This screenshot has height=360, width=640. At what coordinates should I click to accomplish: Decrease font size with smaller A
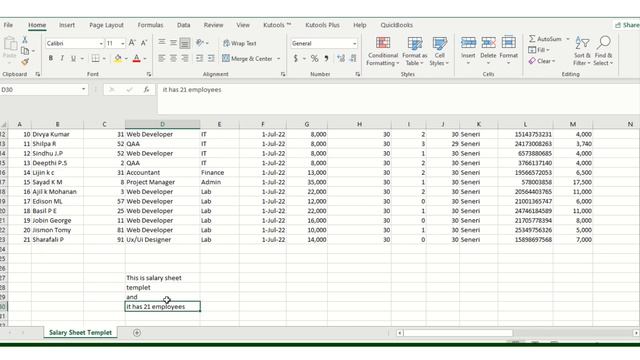(x=144, y=43)
